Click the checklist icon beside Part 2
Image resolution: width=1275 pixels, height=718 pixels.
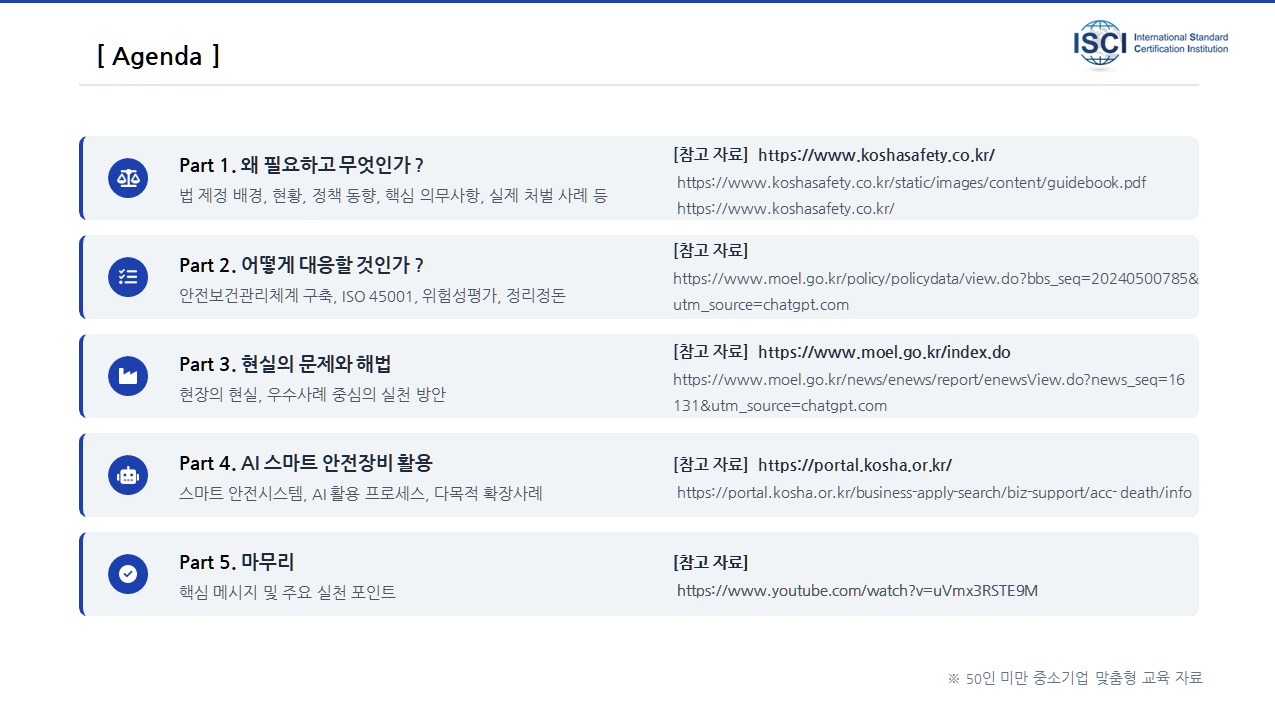128,277
